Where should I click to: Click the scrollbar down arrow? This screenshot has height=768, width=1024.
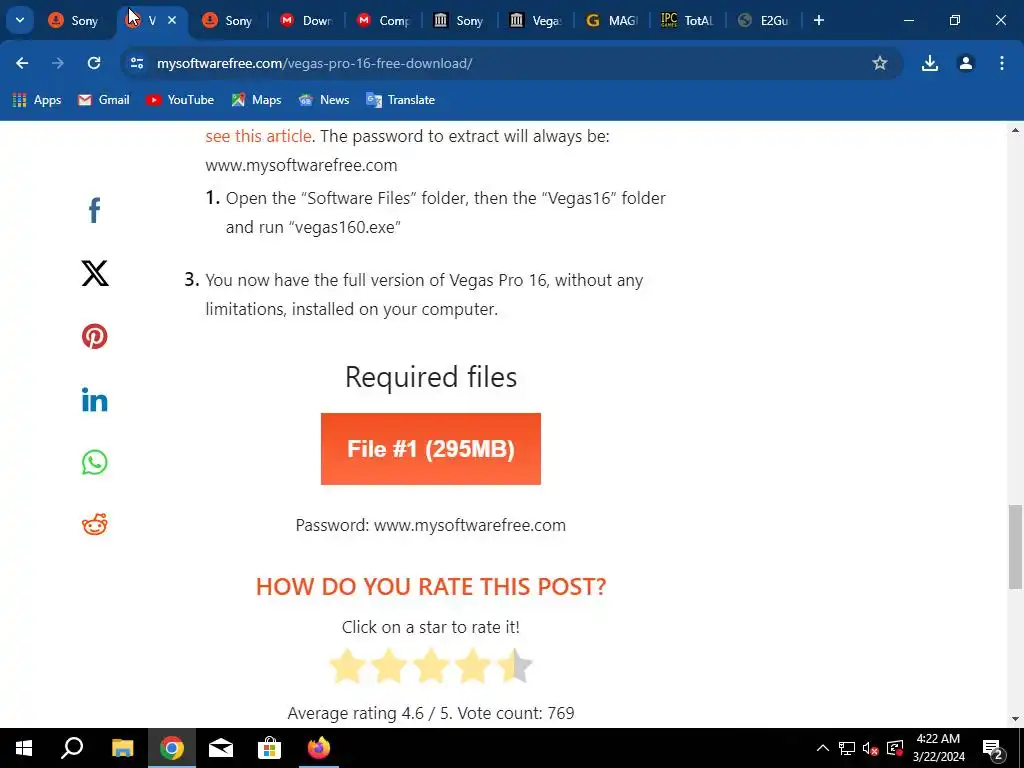click(x=1016, y=719)
